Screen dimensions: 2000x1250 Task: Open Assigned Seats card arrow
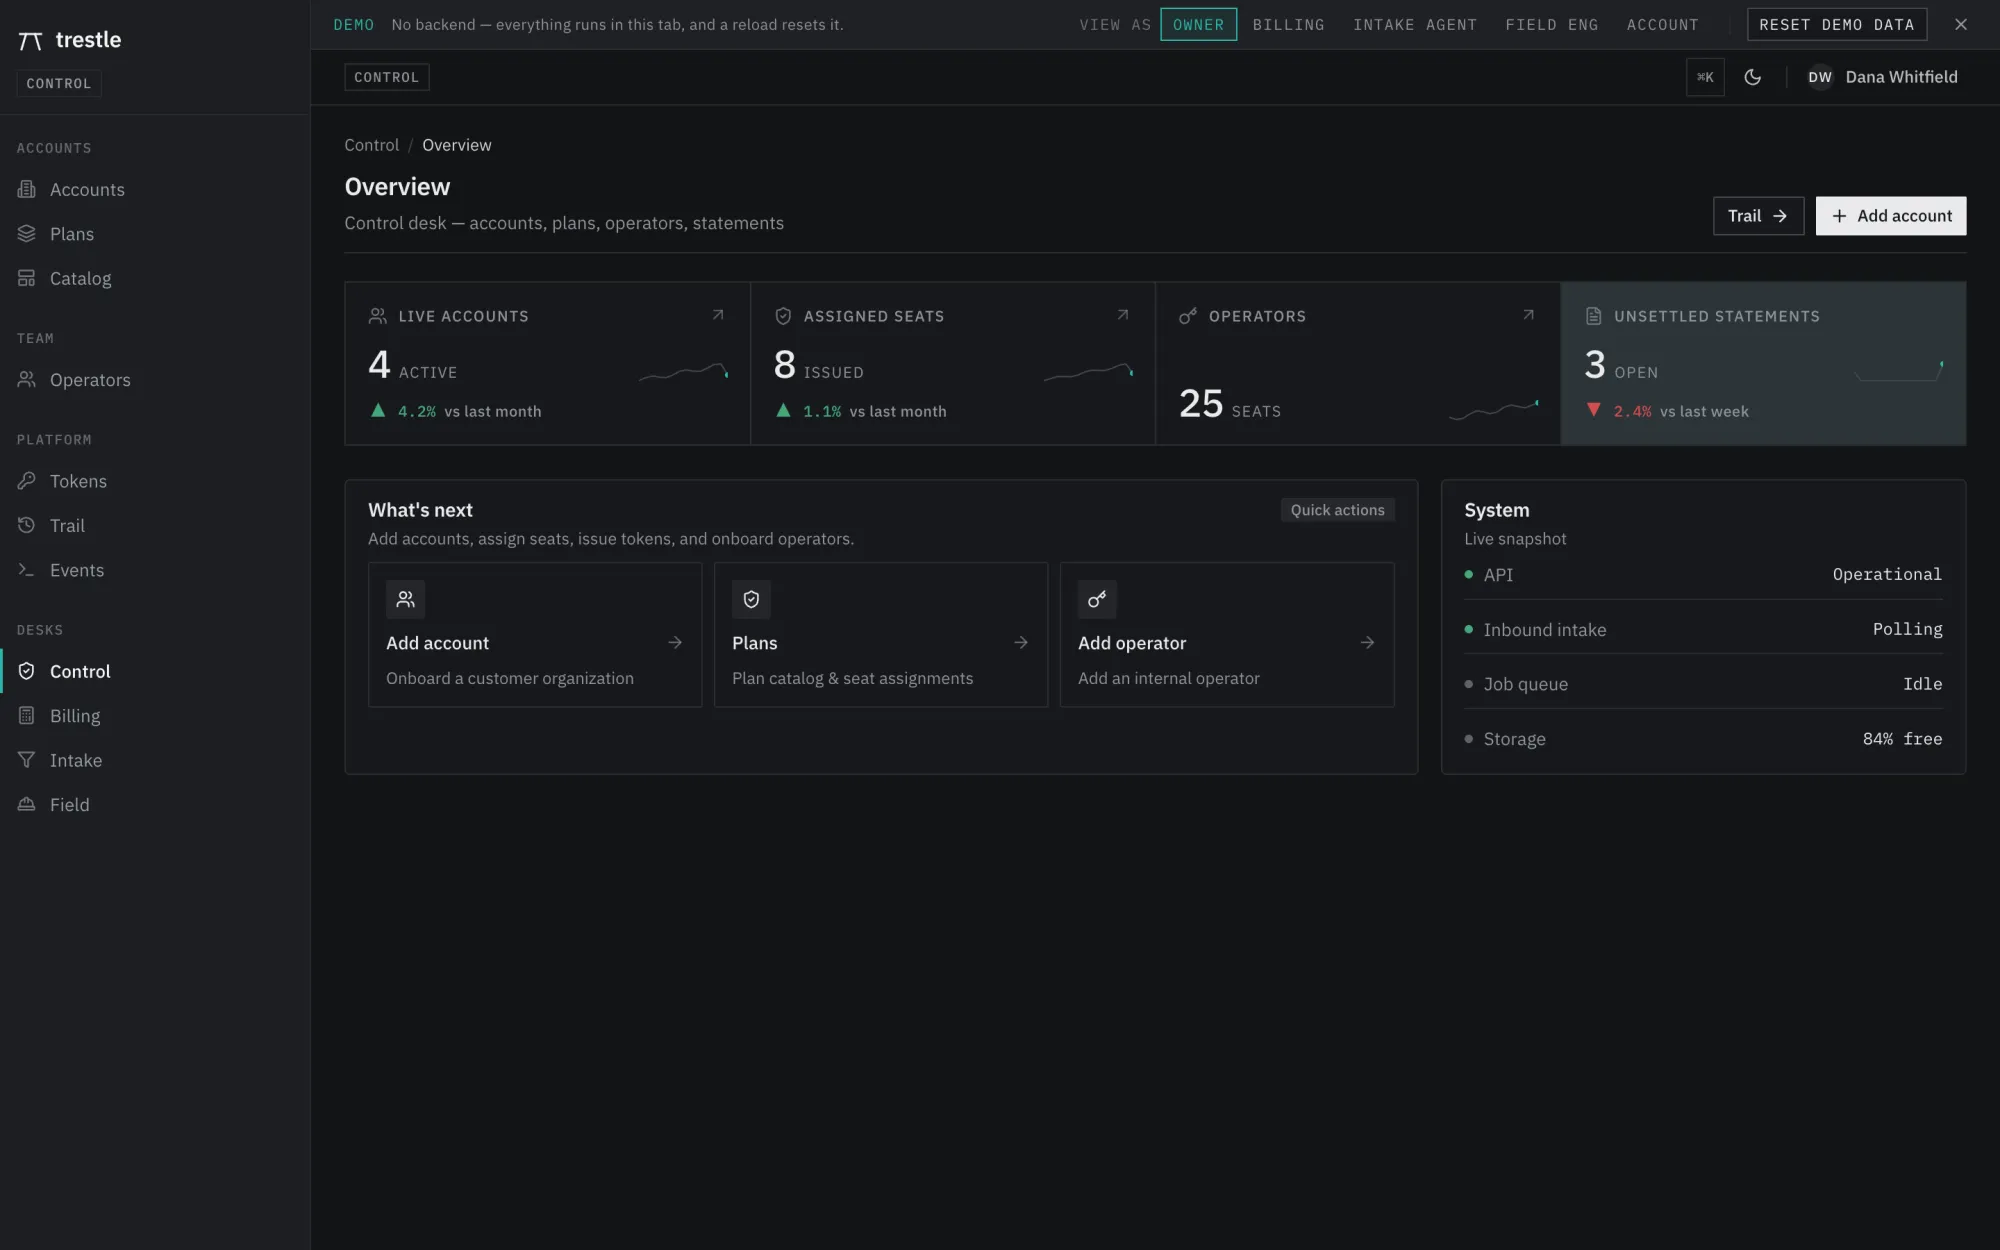1123,315
